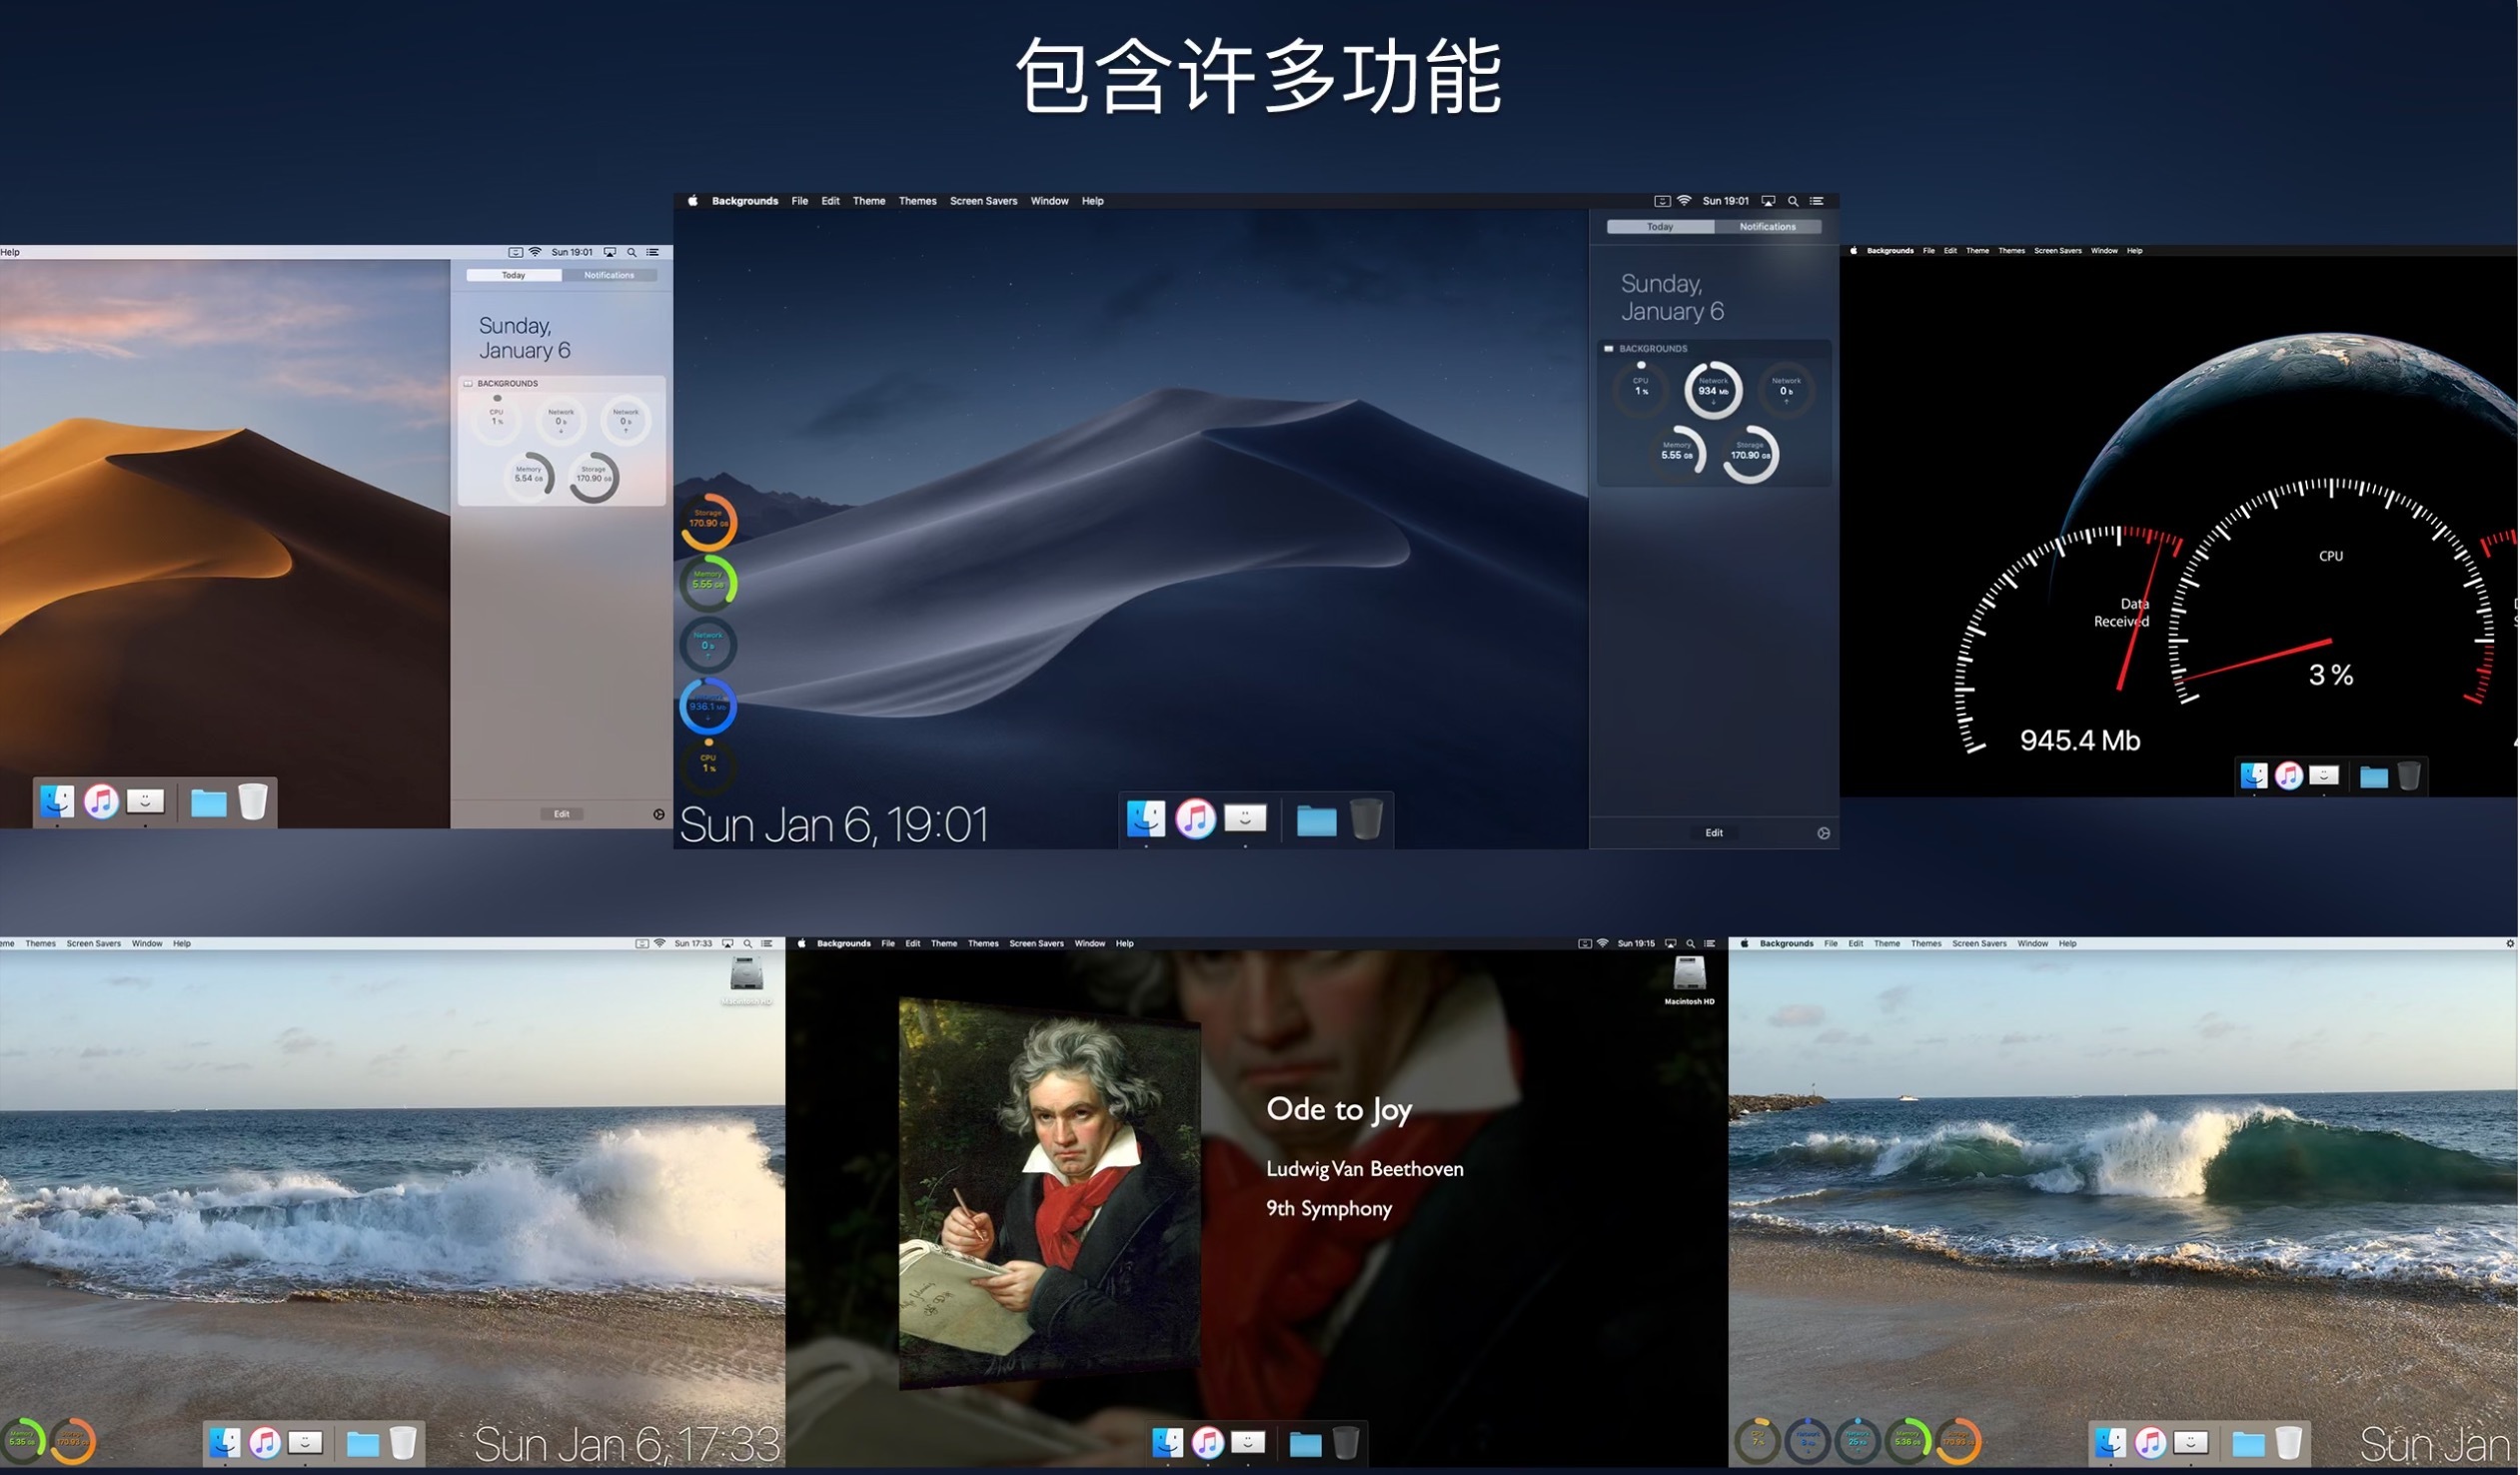Click 'Sun Jan 6, 19:01' desktop clock text
Viewport: 2520px width, 1475px height.
click(x=834, y=825)
